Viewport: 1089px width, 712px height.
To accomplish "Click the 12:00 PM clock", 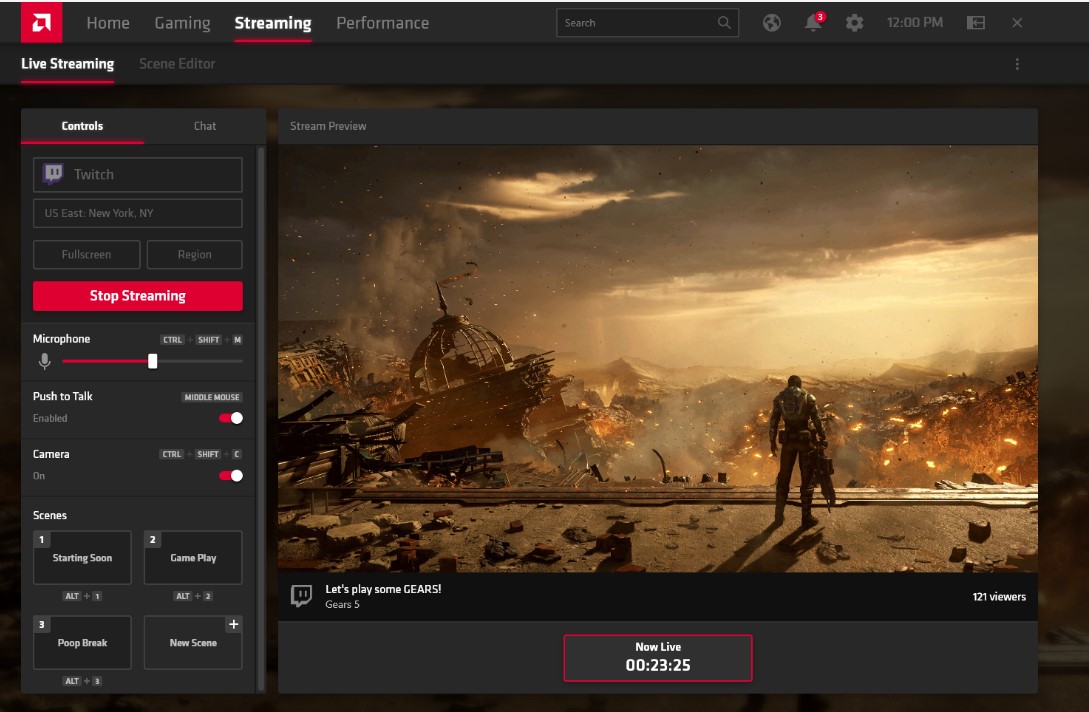I will 915,23.
